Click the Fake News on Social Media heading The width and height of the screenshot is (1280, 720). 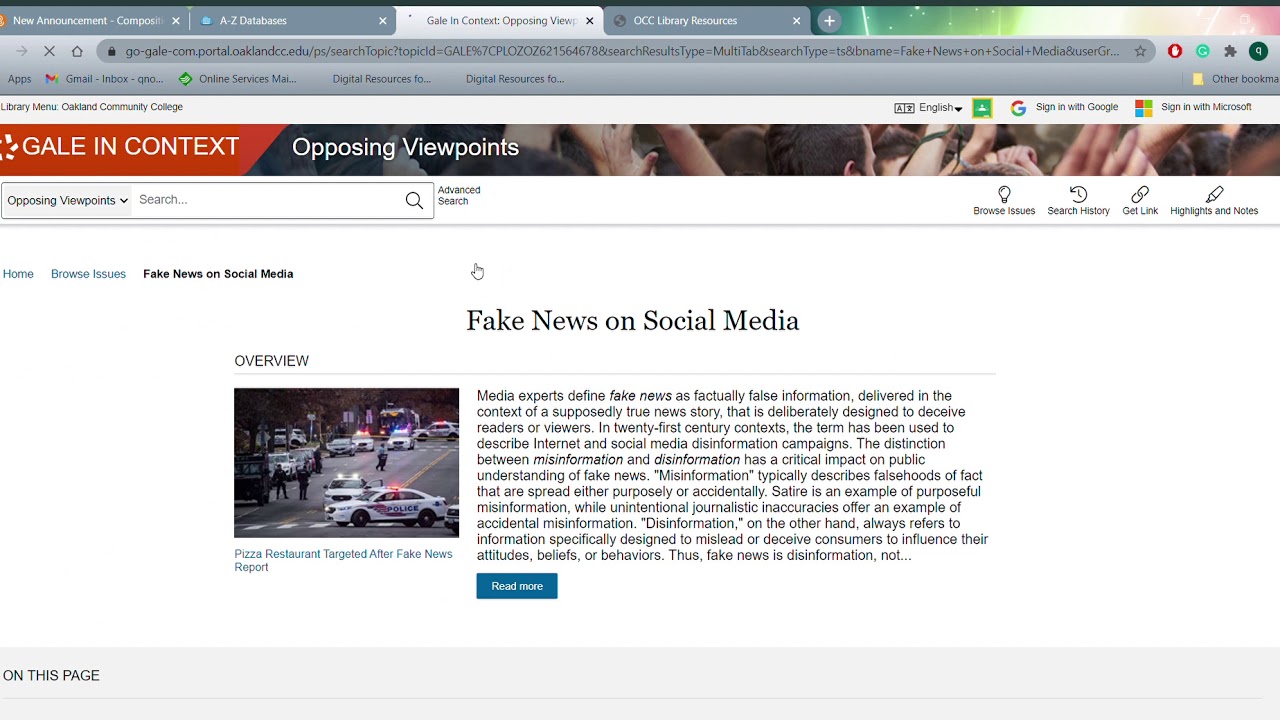(632, 321)
